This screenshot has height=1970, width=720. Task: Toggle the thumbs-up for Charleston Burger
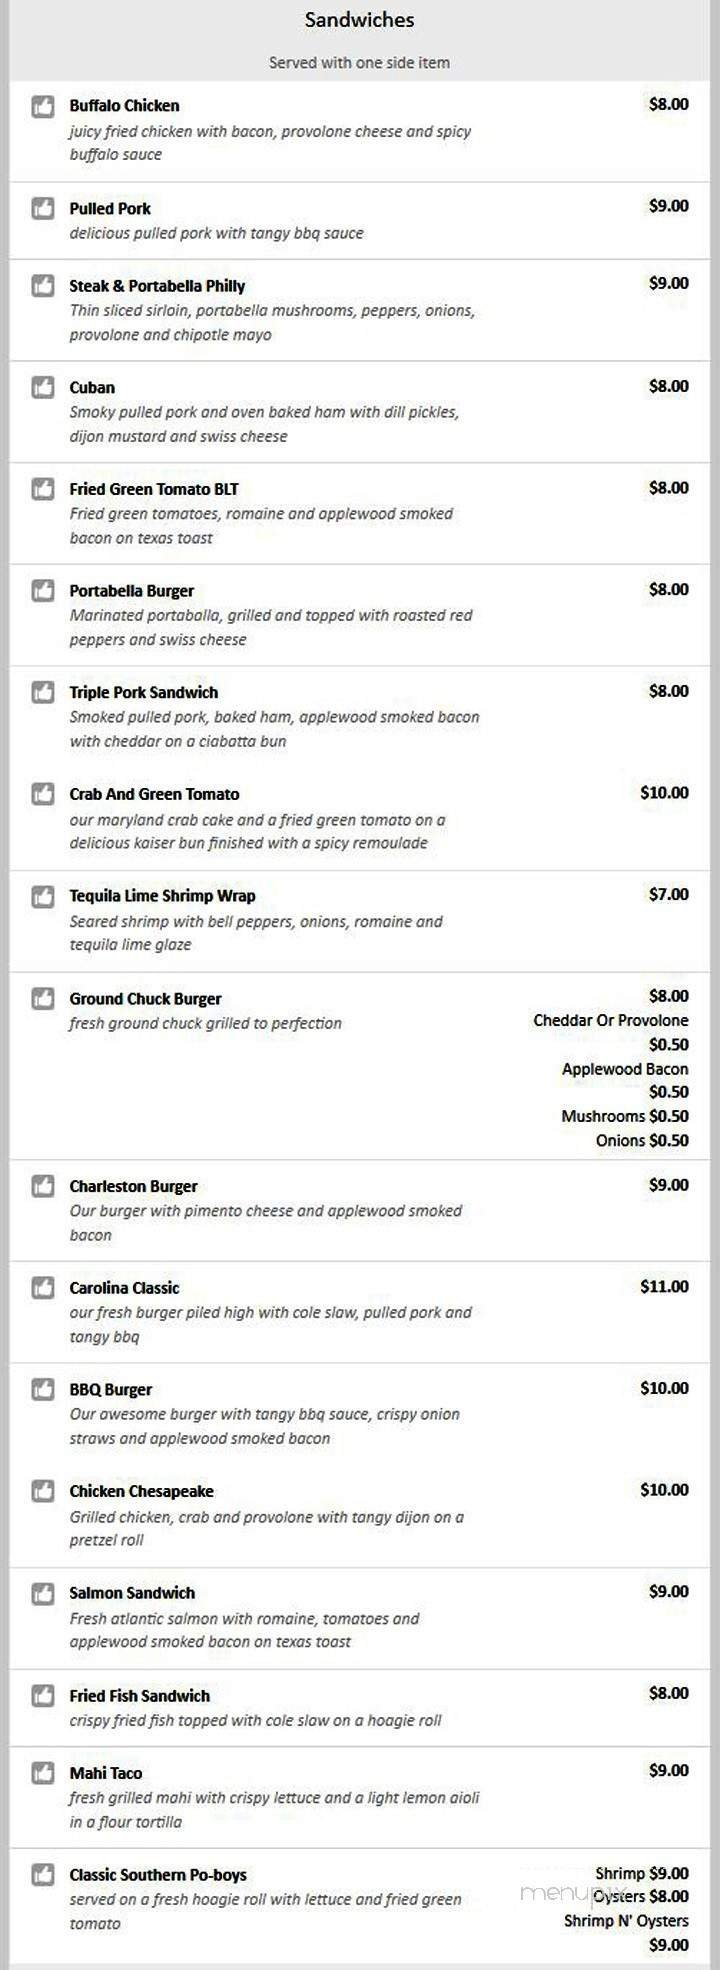click(42, 1184)
